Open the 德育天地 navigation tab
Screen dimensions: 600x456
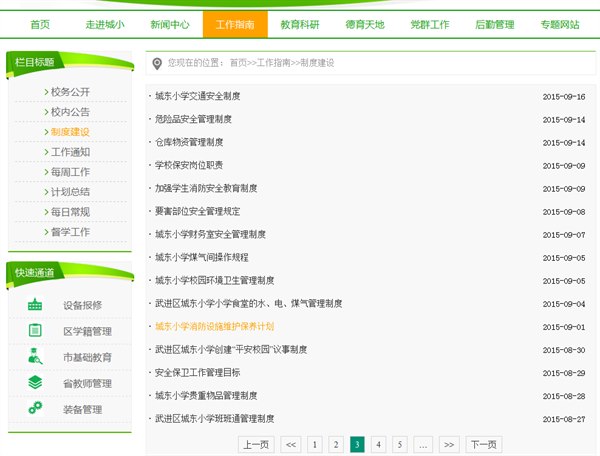click(365, 24)
